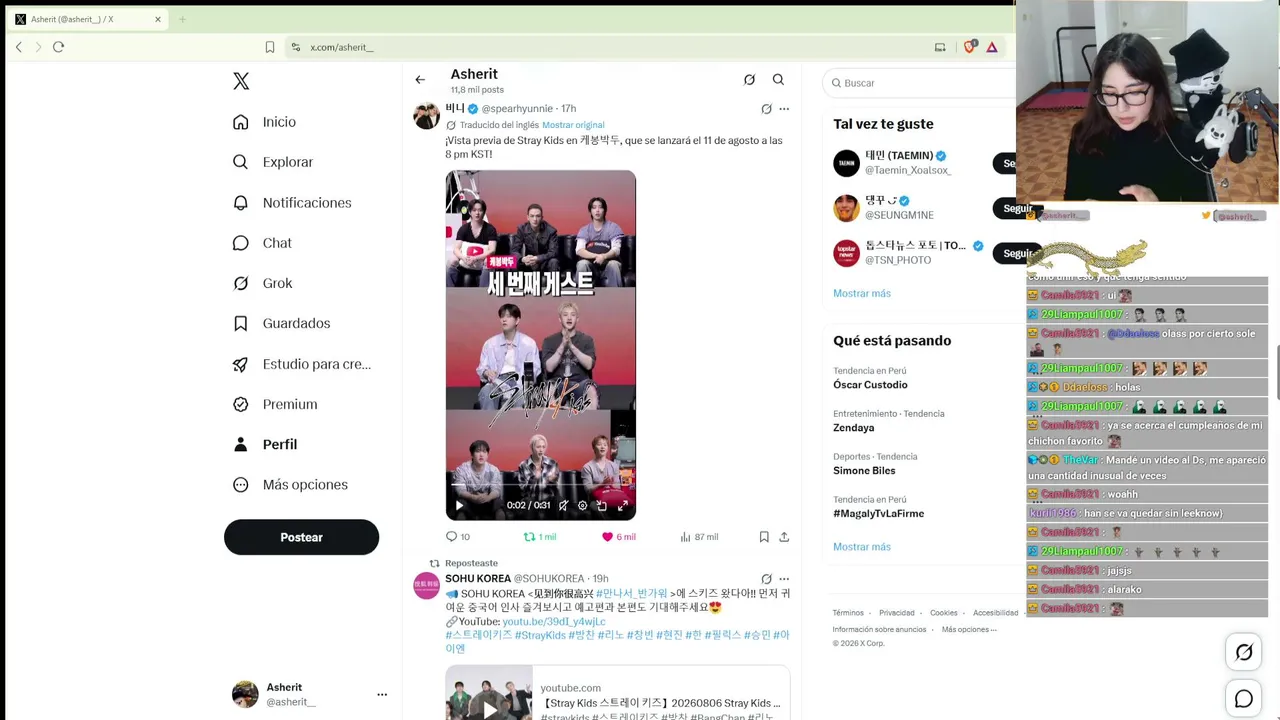The width and height of the screenshot is (1280, 720).
Task: Open the Términos footer link
Action: [848, 613]
